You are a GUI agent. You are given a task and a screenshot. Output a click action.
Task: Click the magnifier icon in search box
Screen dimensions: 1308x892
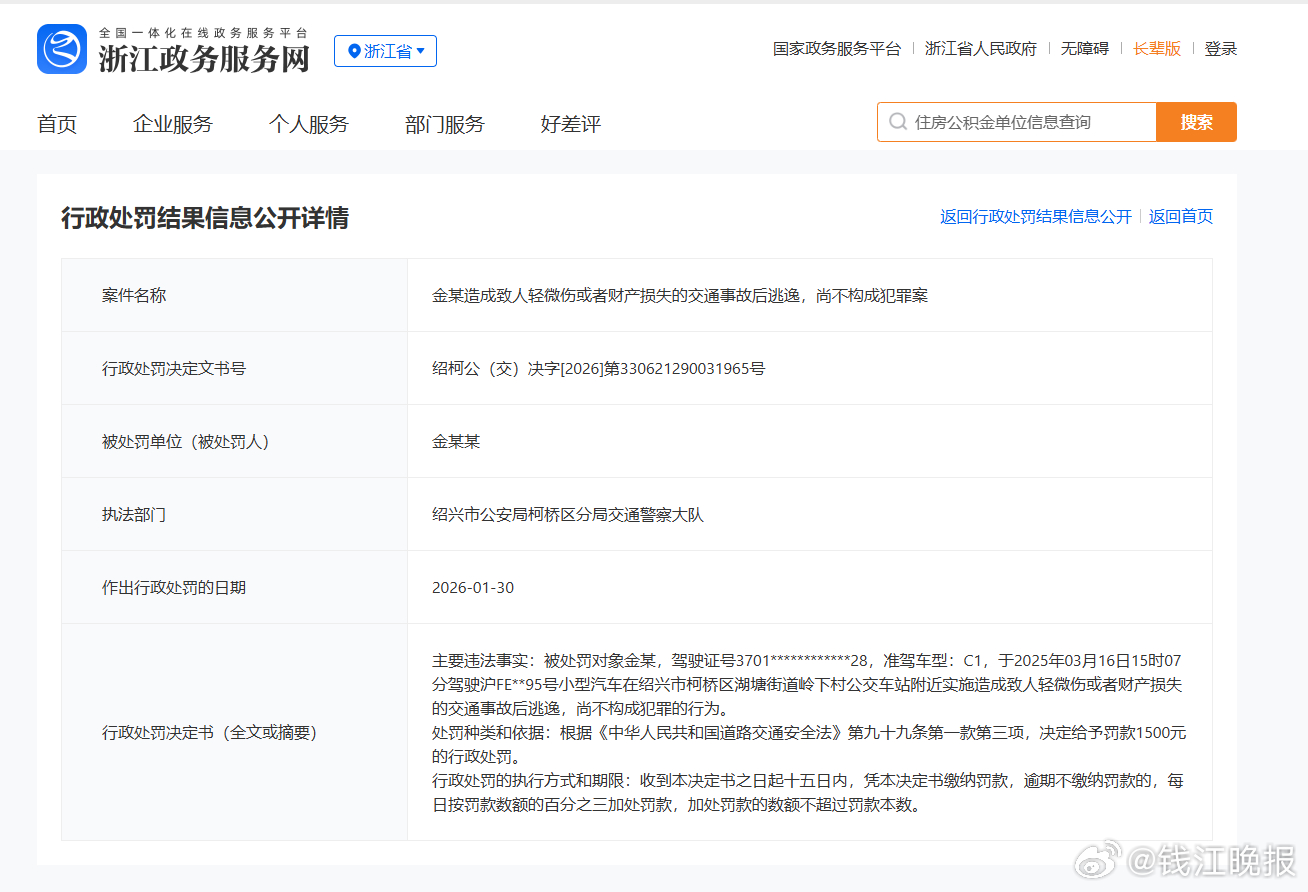click(x=897, y=122)
